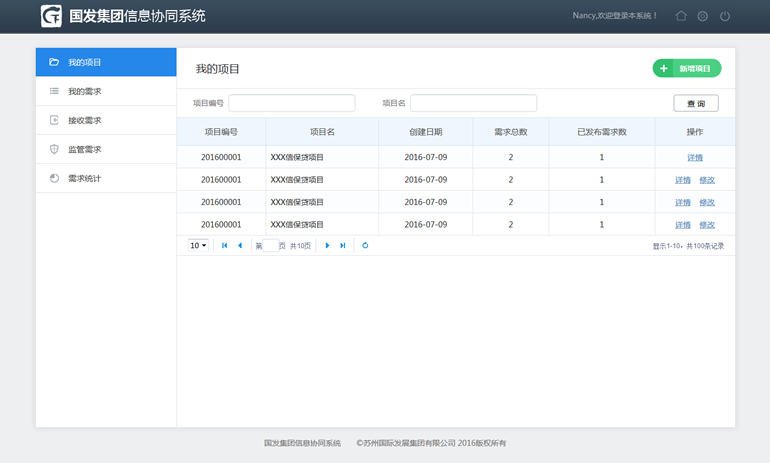This screenshot has height=463, width=770.
Task: Click the 查询 search button
Action: 696,103
